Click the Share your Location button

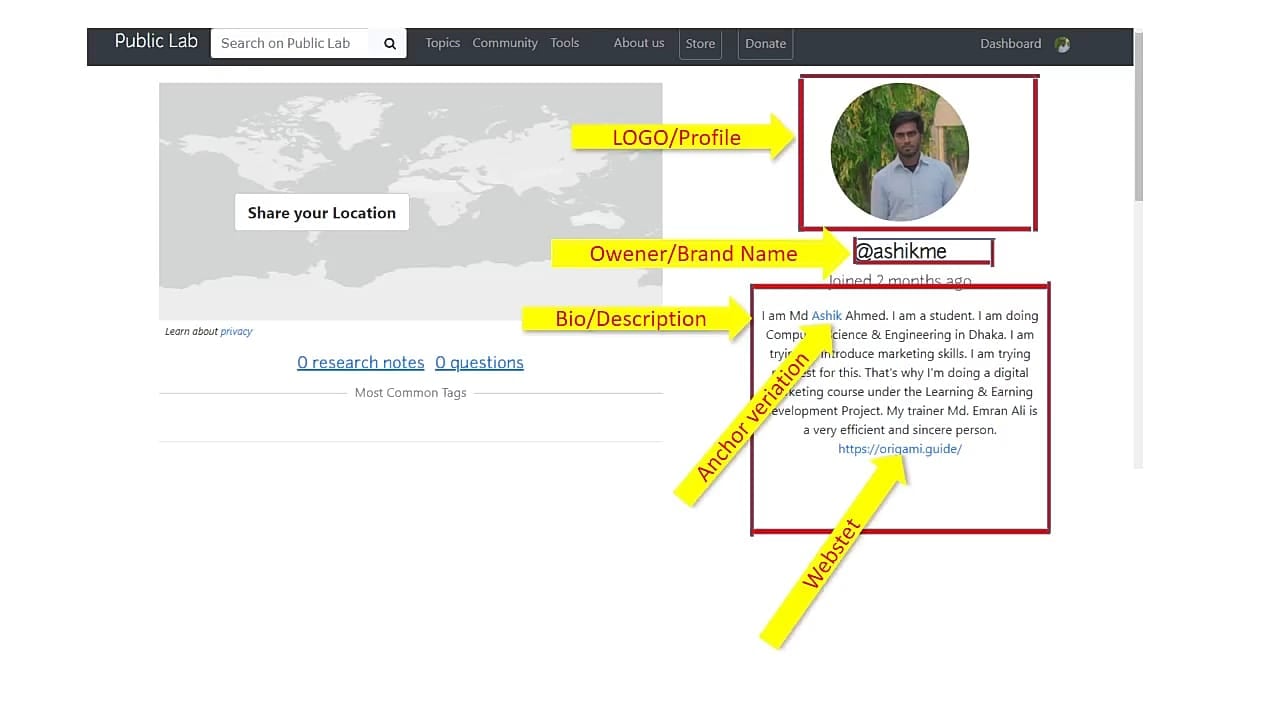click(x=321, y=213)
